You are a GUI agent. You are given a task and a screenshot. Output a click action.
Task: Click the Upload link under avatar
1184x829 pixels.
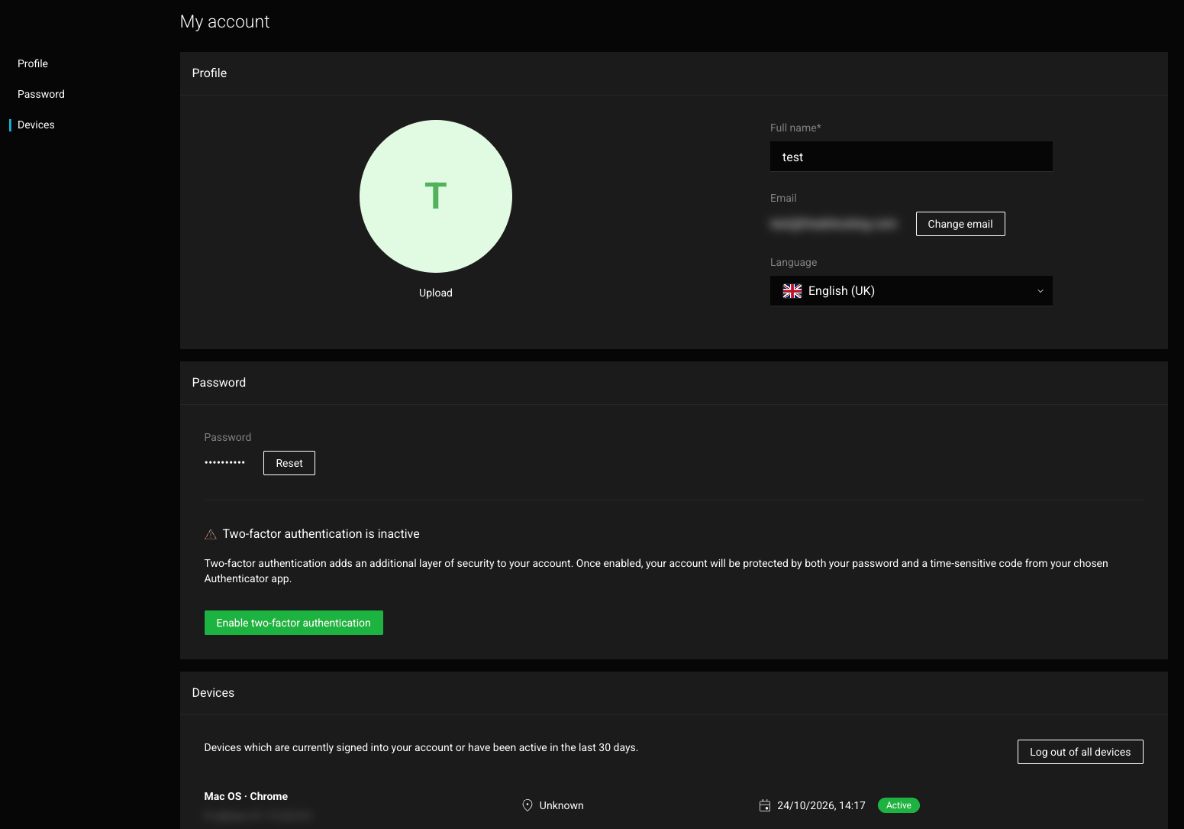[436, 293]
